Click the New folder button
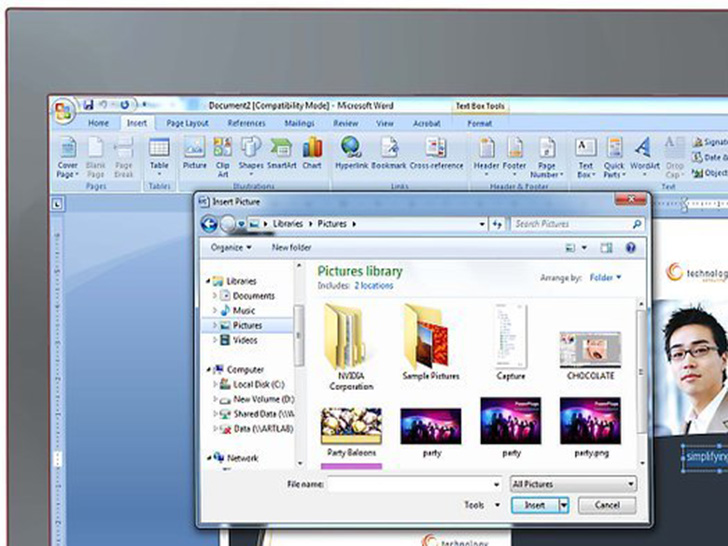The height and width of the screenshot is (546, 728). pyautogui.click(x=292, y=247)
